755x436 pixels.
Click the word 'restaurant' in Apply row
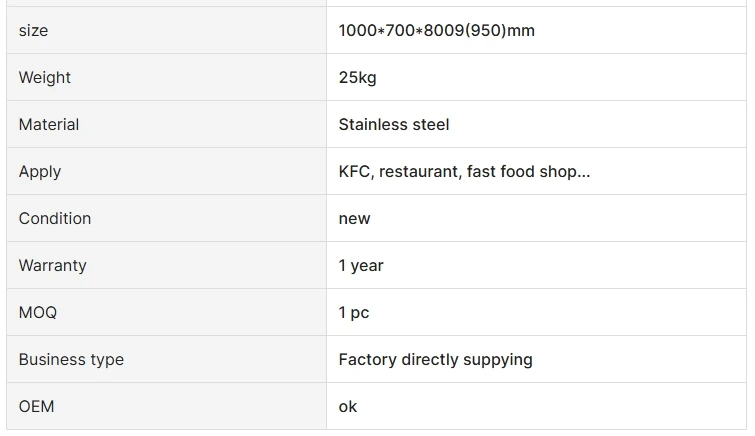tap(419, 172)
